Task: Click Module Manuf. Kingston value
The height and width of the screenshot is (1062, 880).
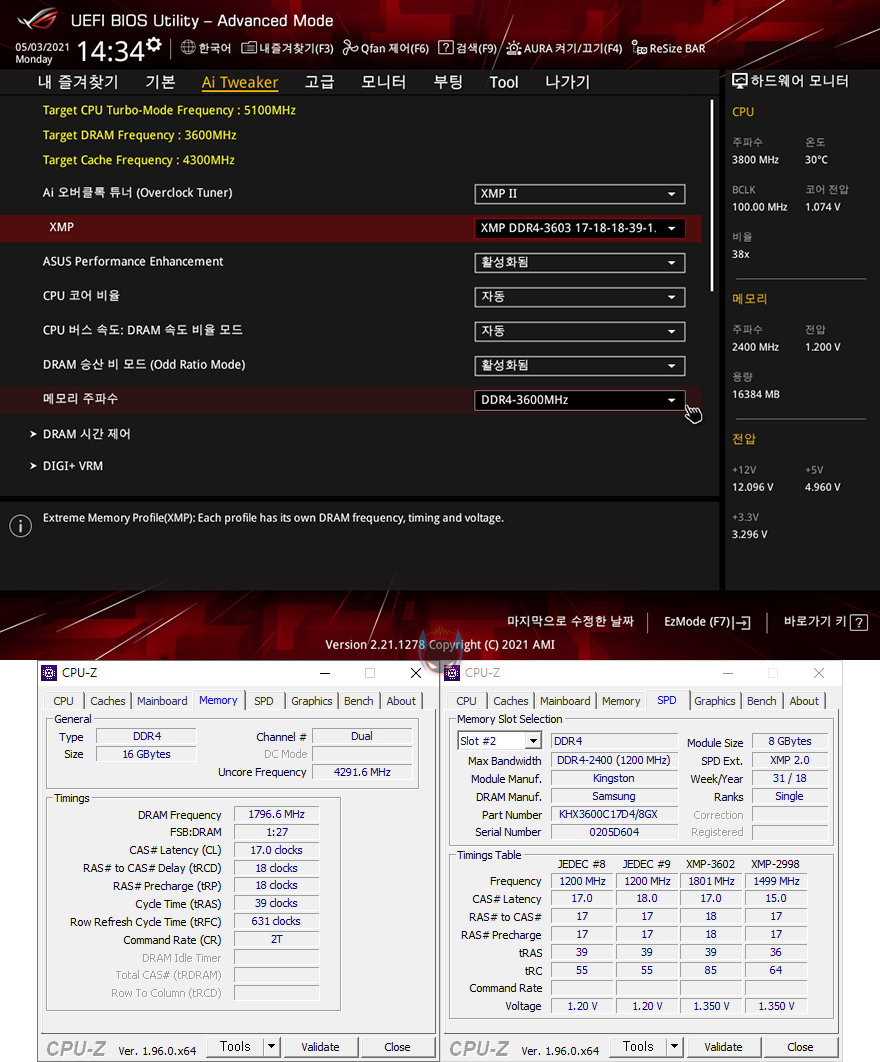Action: [x=614, y=778]
